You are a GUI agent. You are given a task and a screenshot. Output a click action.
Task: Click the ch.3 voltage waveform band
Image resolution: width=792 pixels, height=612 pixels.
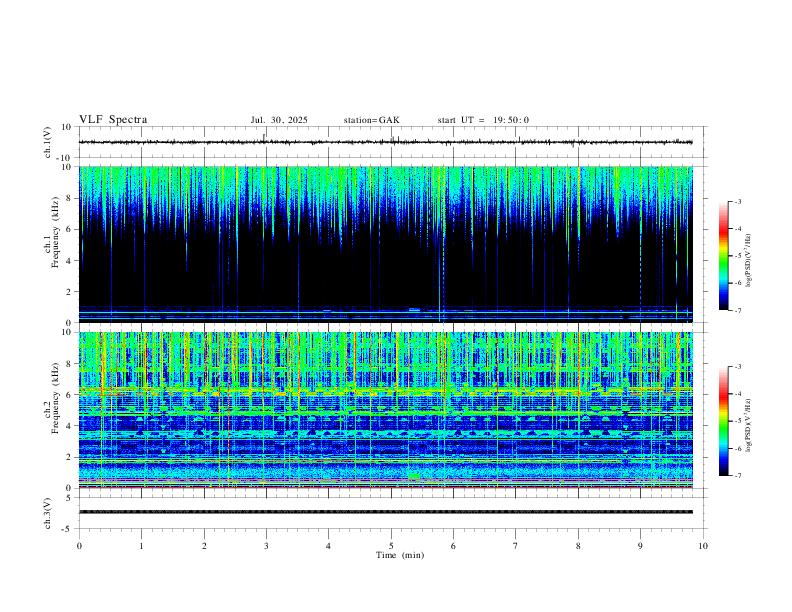point(385,512)
